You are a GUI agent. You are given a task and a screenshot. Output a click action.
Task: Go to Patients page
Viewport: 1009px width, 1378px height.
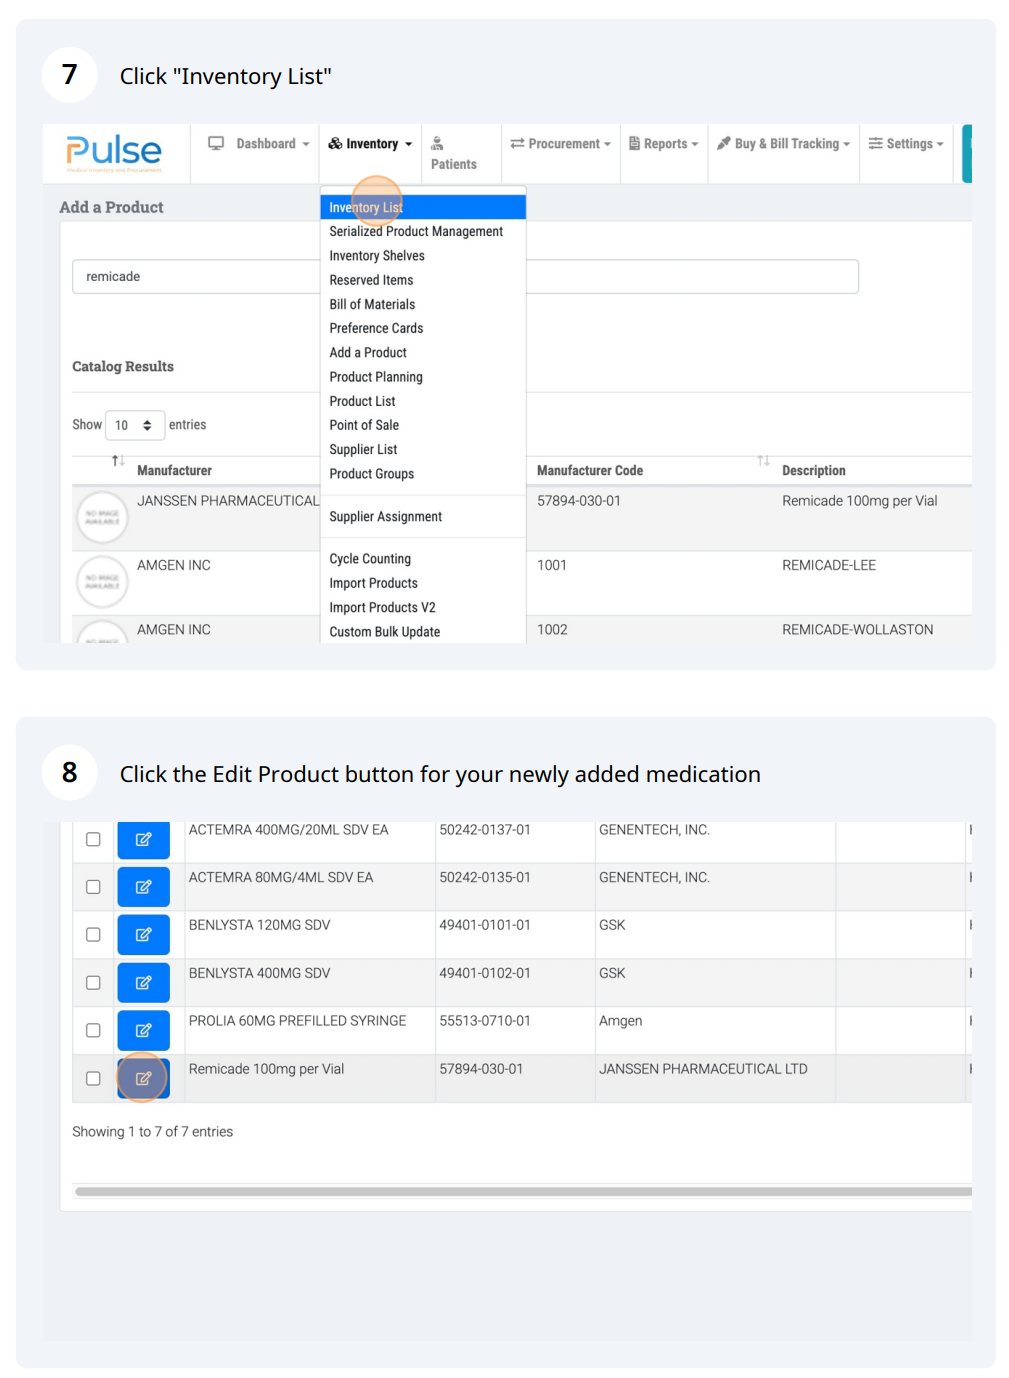(x=453, y=154)
